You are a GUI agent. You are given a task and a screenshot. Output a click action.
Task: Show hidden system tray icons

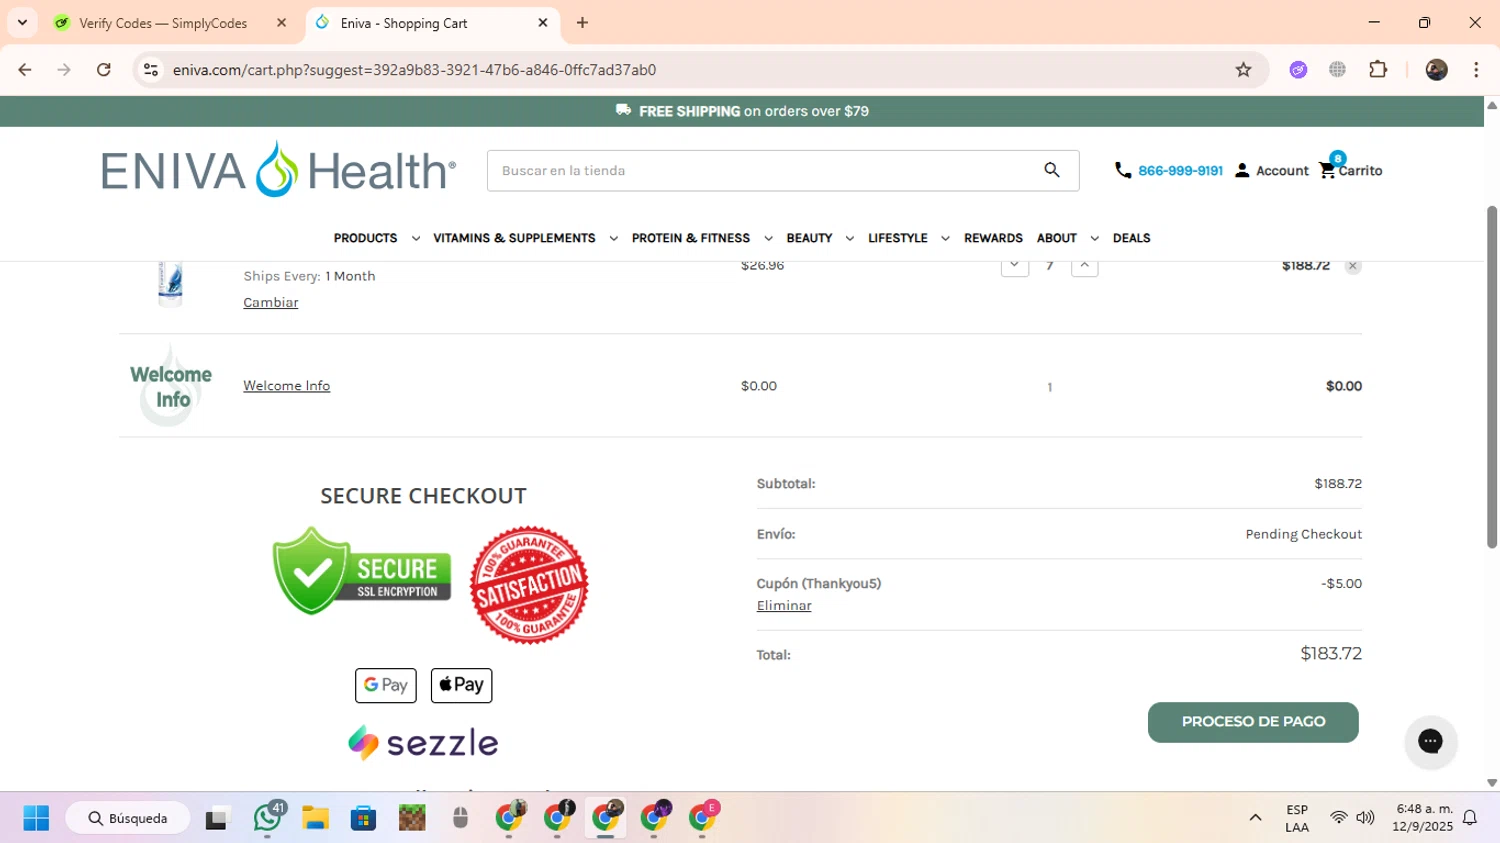click(x=1255, y=818)
